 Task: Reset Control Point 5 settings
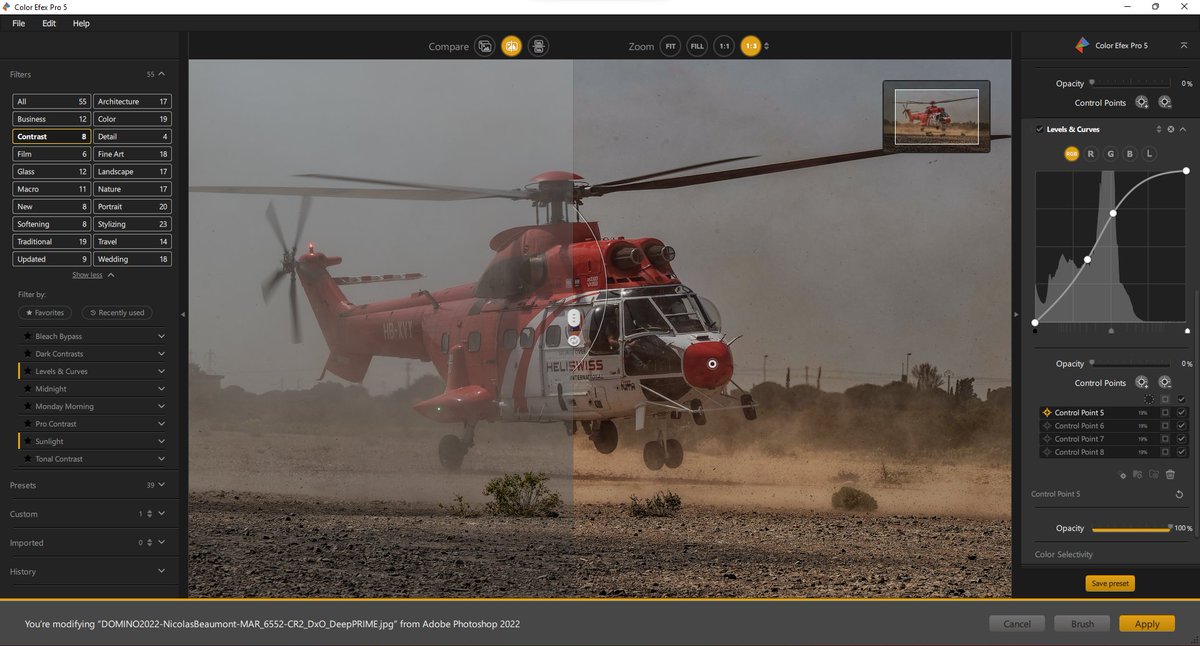point(1181,494)
